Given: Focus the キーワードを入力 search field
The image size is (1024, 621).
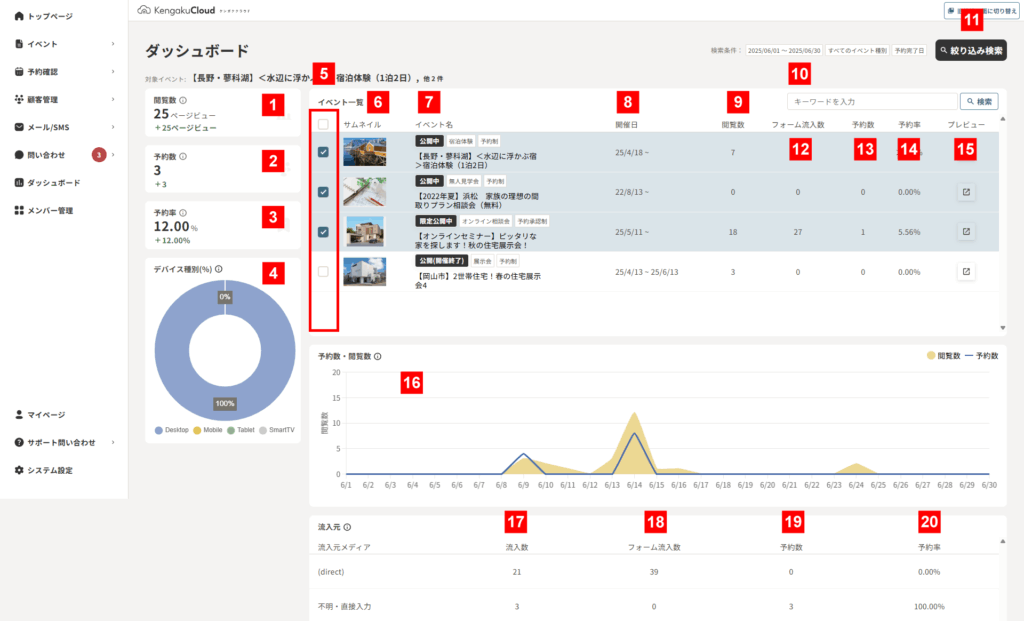Looking at the screenshot, I should coord(870,101).
